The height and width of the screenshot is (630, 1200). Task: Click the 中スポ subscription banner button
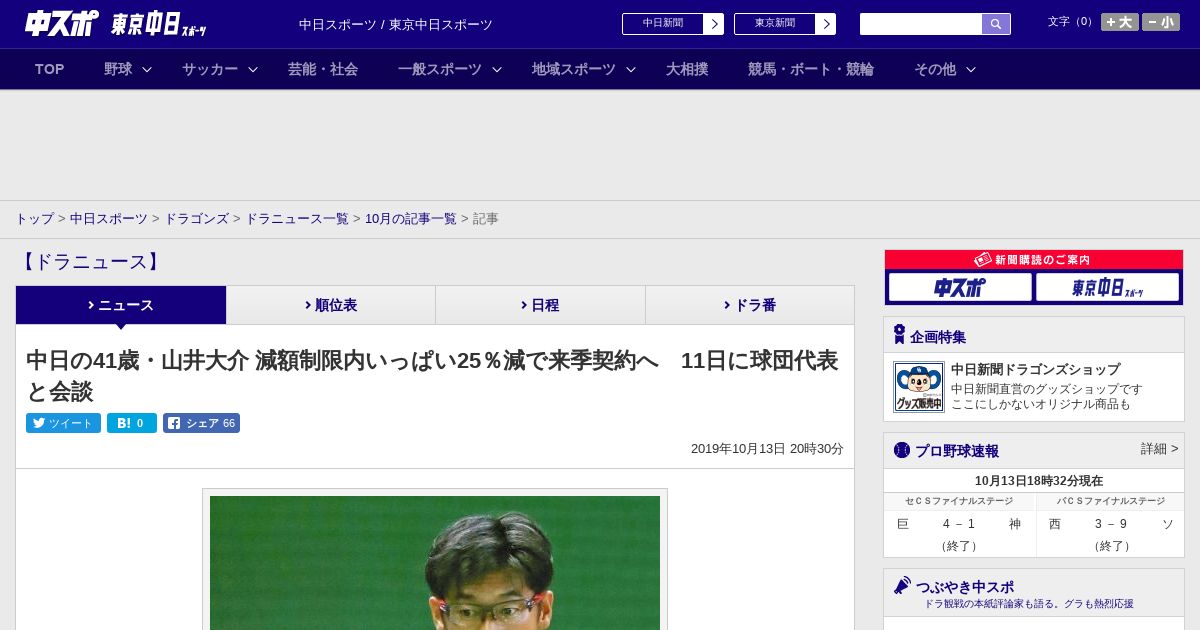coord(960,288)
